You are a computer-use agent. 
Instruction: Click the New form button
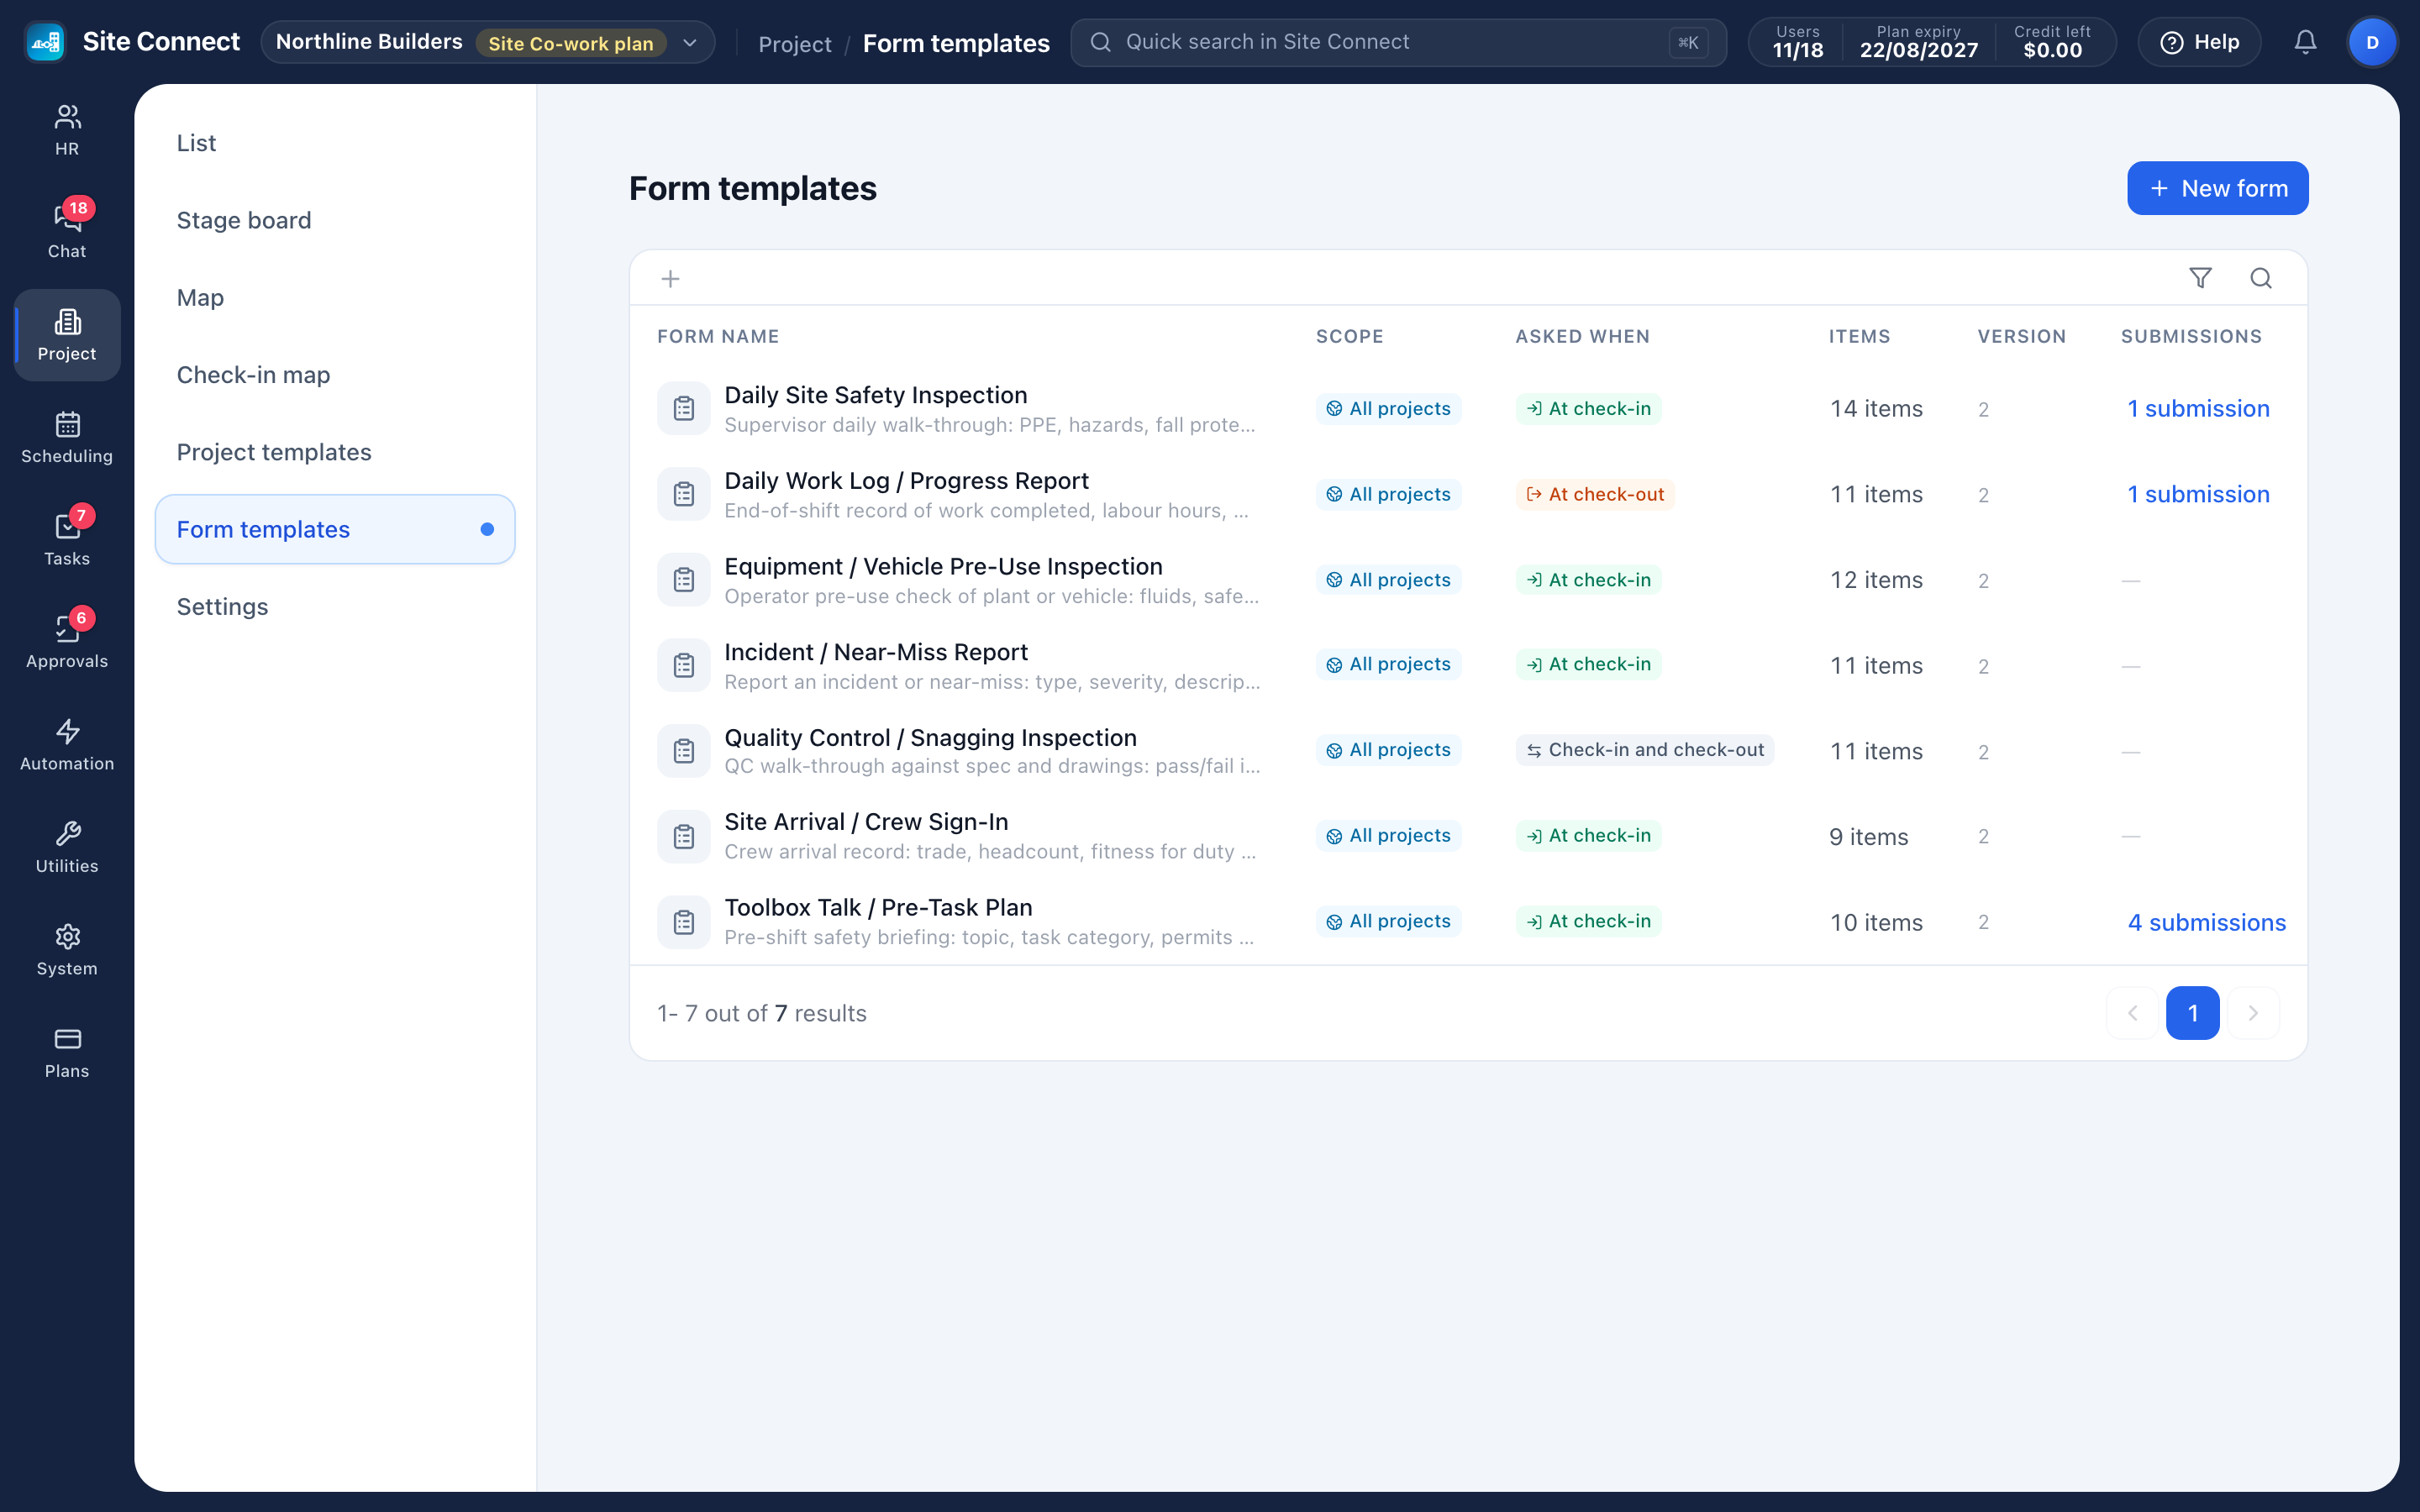2217,188
